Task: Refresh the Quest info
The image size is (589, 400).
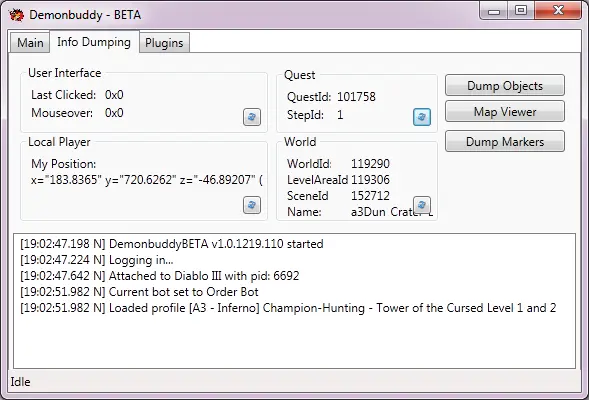Action: (x=422, y=117)
